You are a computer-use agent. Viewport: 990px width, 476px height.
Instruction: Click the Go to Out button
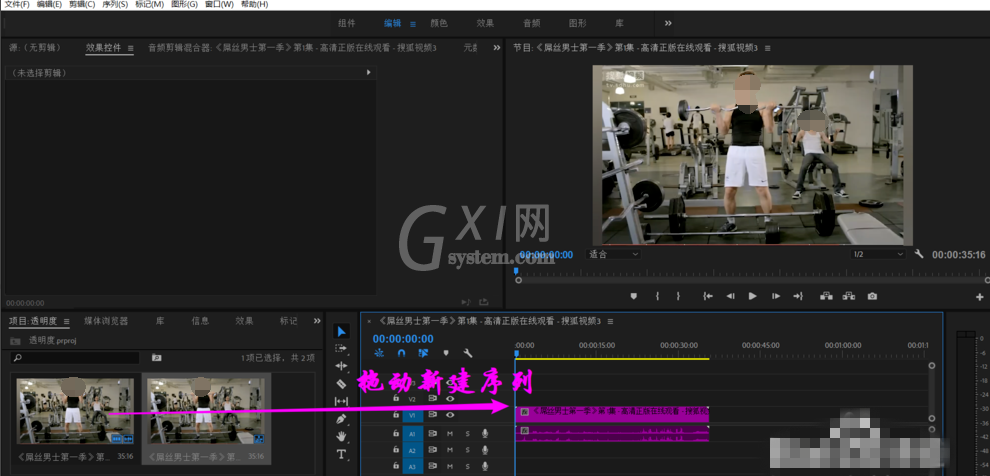(x=798, y=296)
